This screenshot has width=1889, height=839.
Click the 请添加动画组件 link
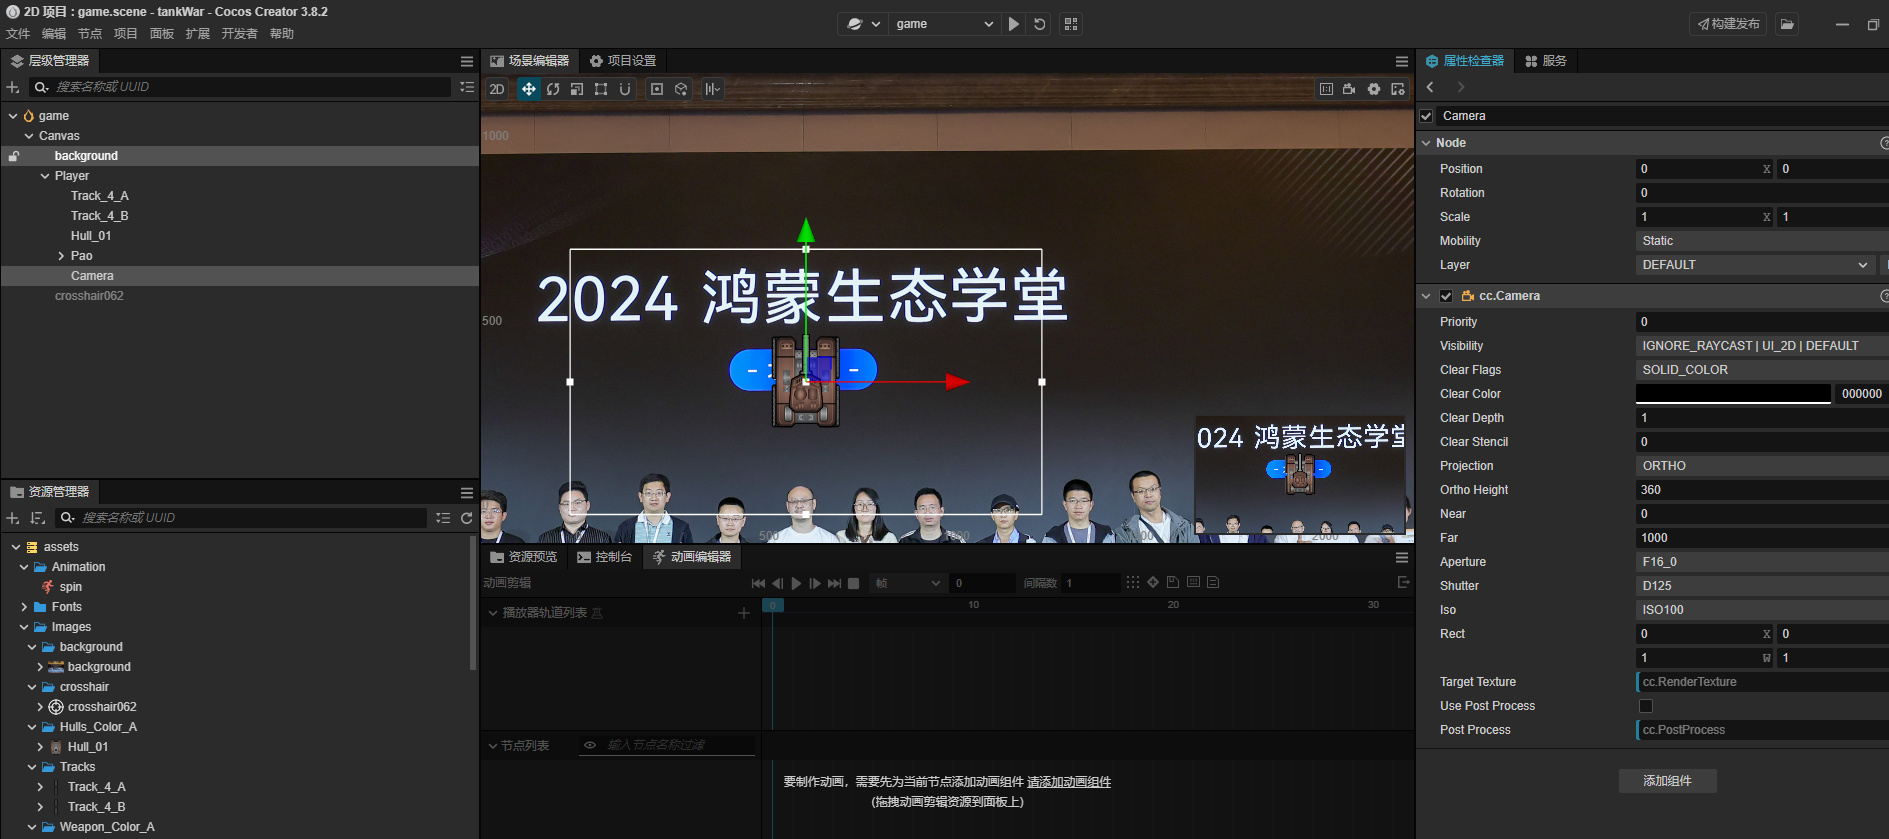(1069, 782)
